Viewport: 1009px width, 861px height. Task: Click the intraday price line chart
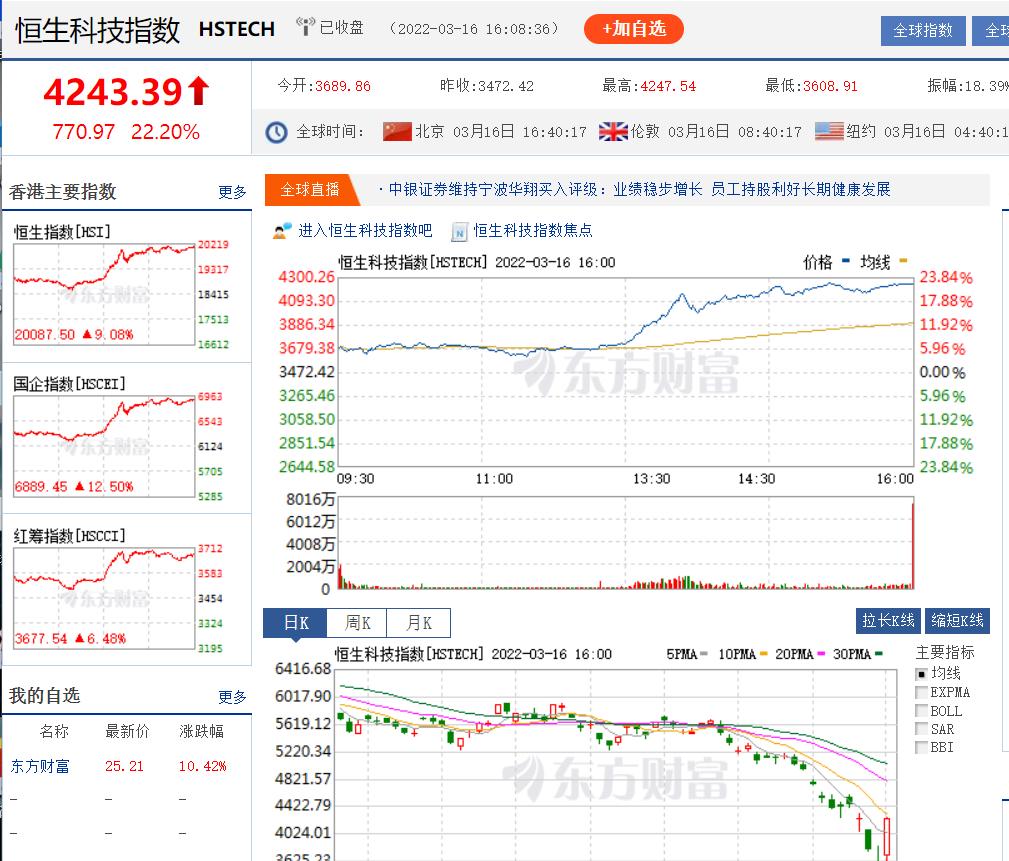[625, 372]
